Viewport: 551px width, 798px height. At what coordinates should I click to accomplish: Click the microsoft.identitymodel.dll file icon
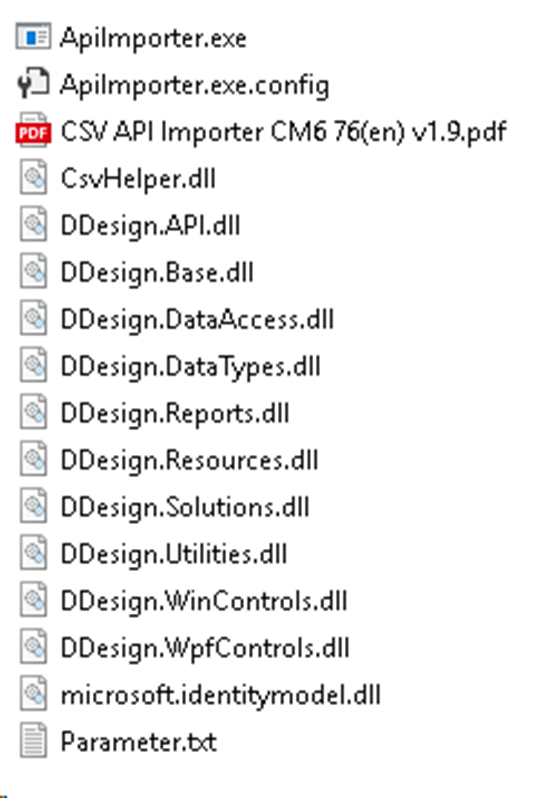click(34, 694)
